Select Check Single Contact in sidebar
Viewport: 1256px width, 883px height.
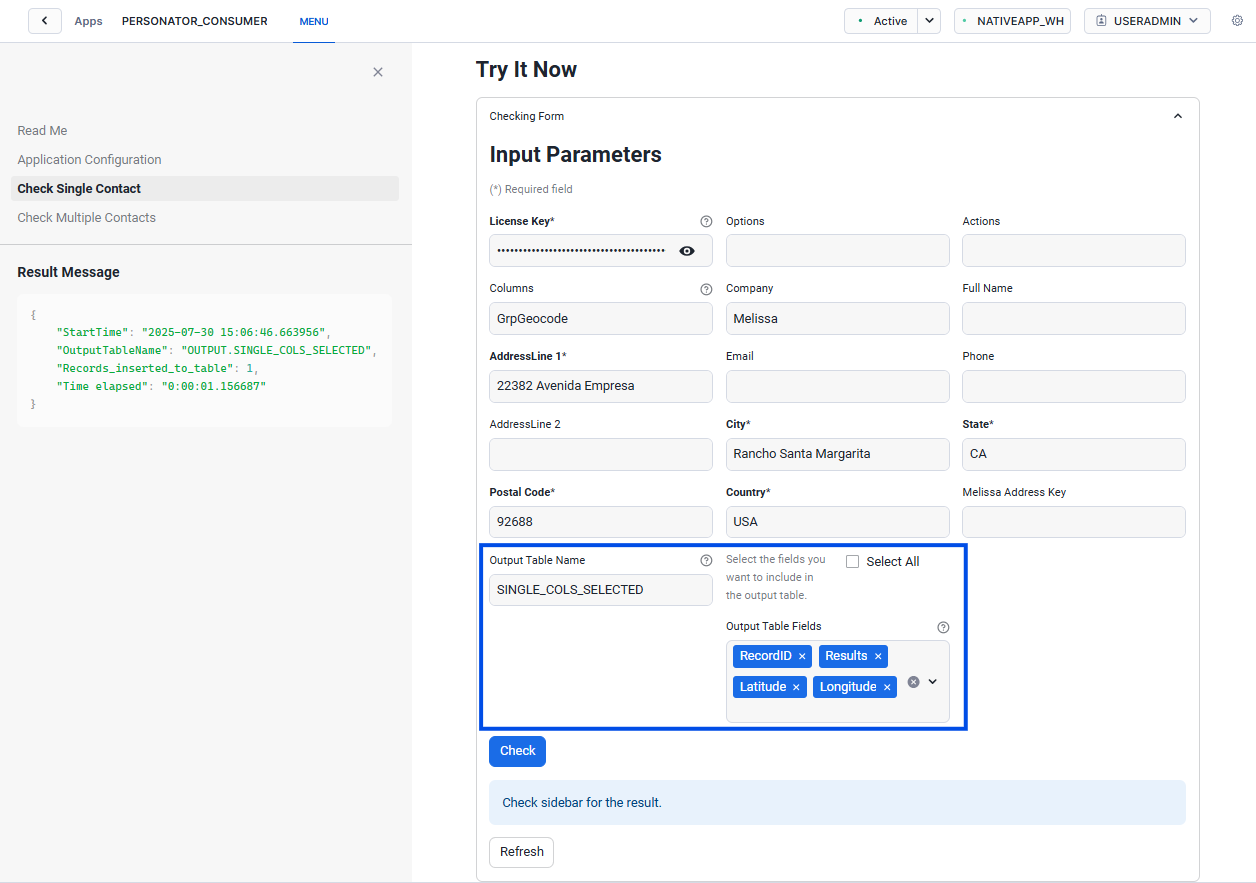tap(205, 189)
